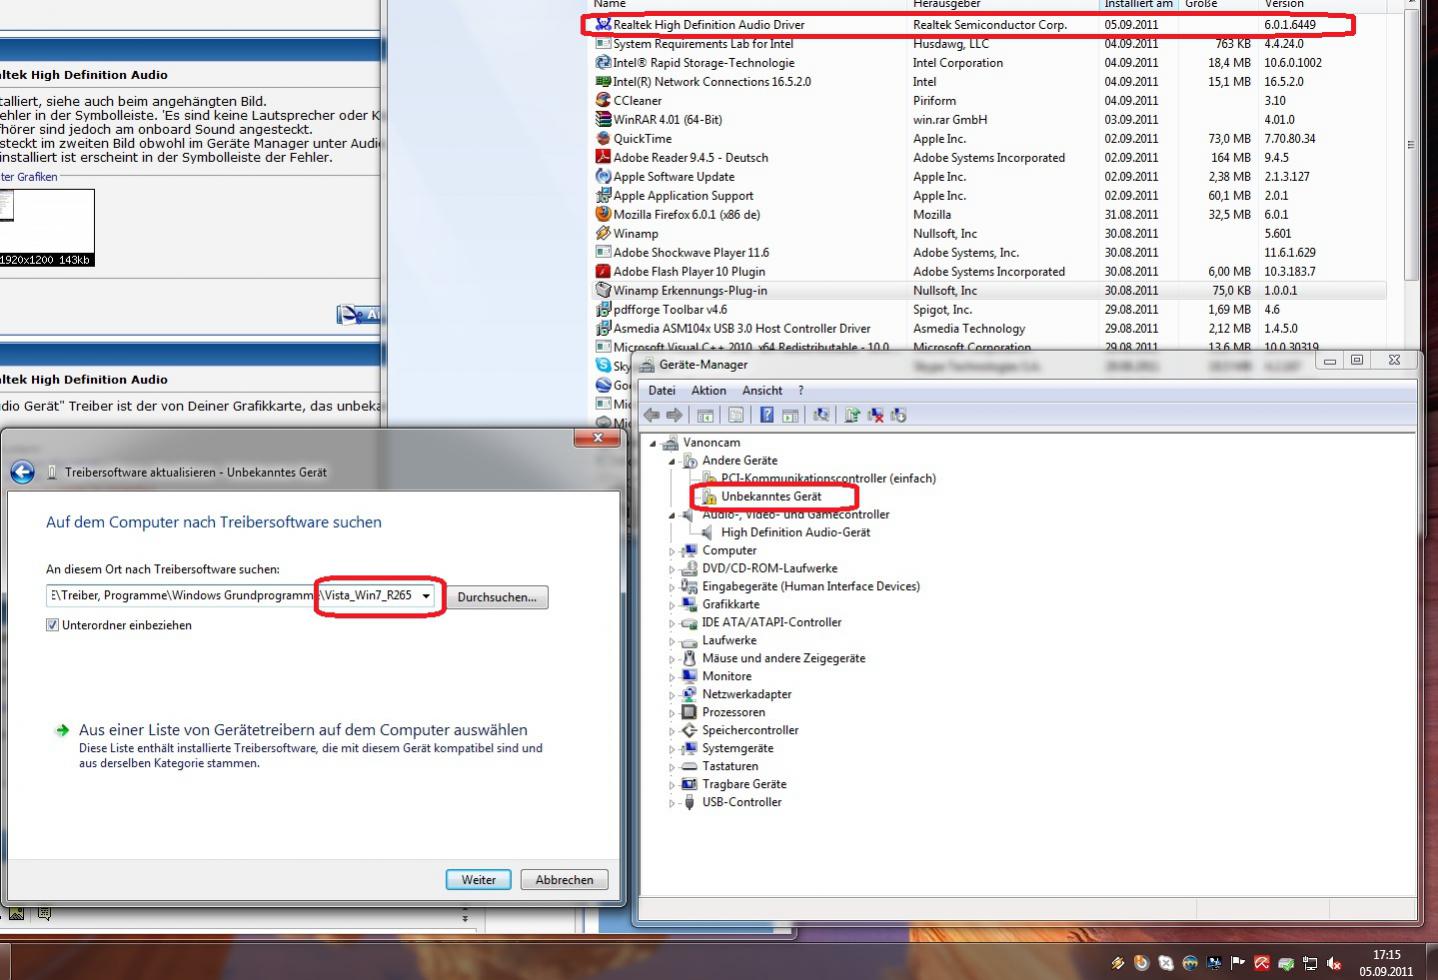Image resolution: width=1438 pixels, height=980 pixels.
Task: Click update driver software toolbar icon
Action: click(x=852, y=415)
